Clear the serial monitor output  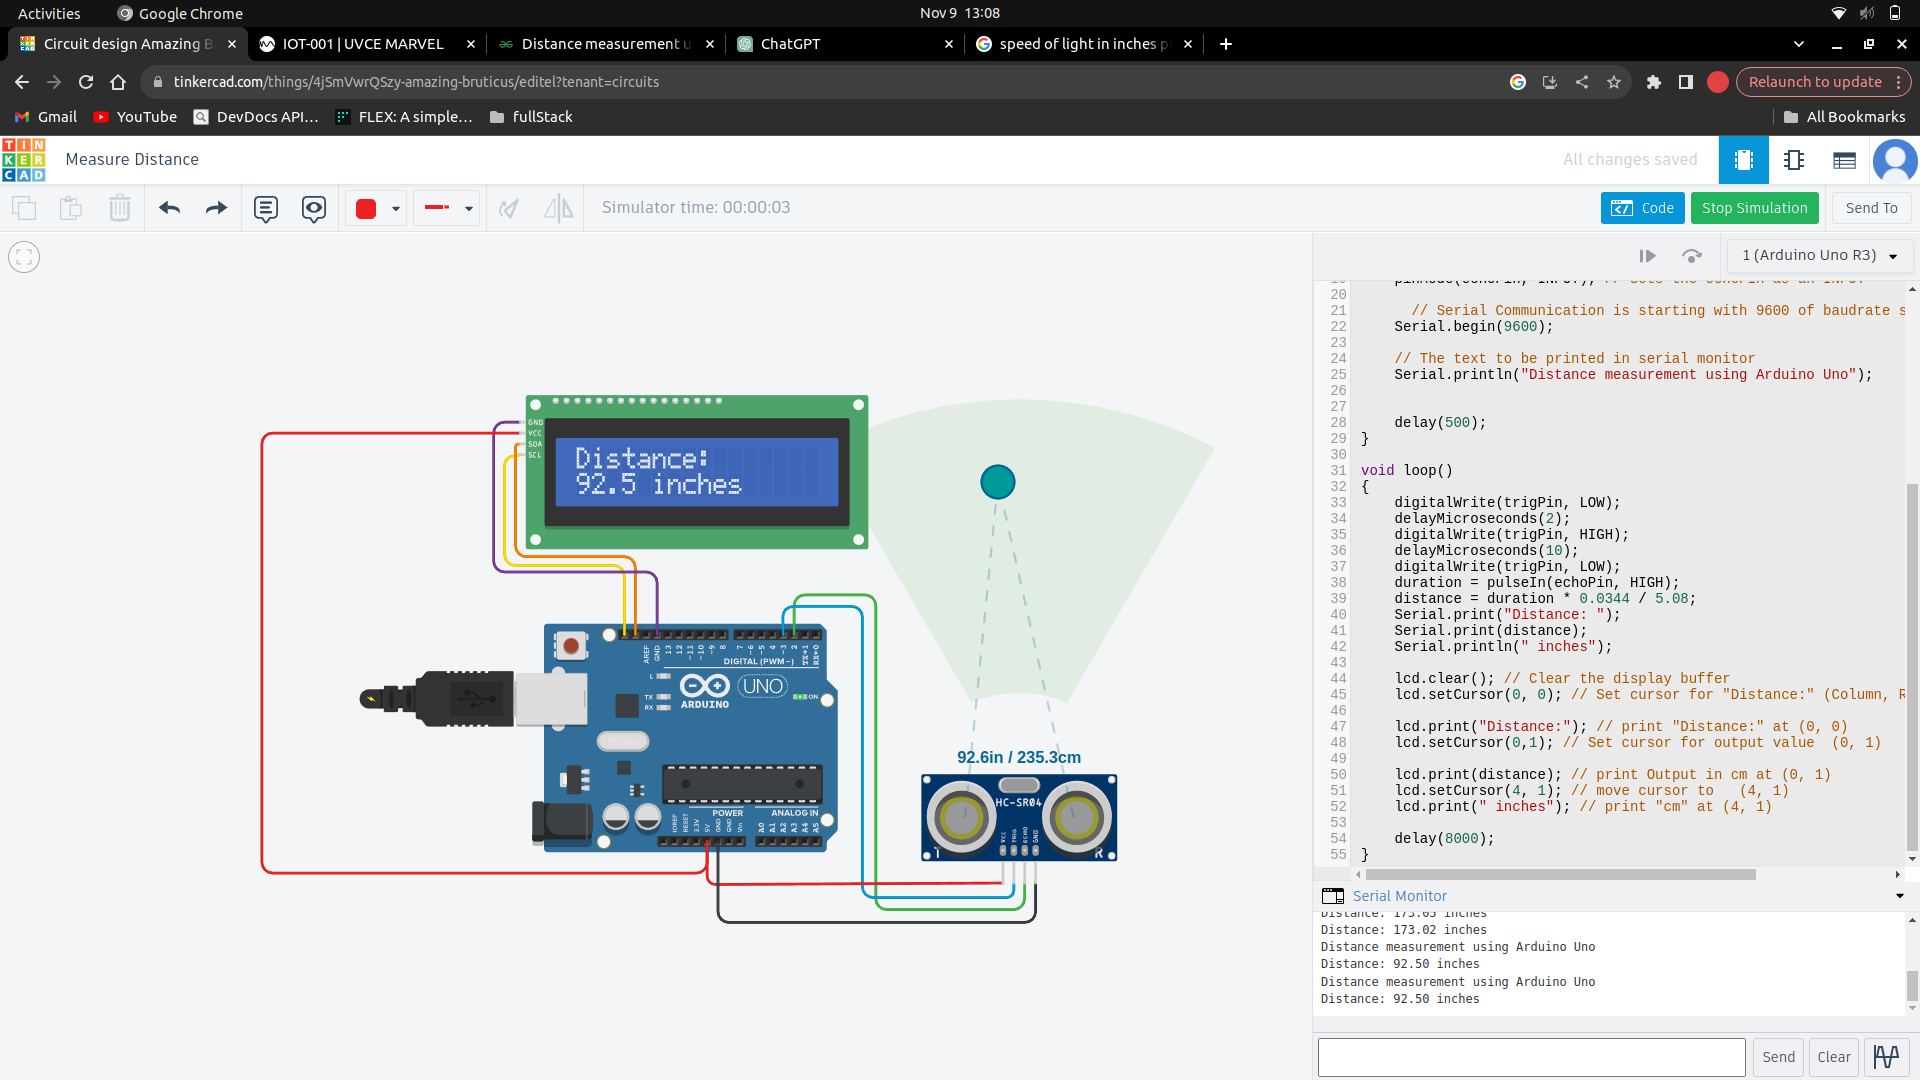pos(1833,1057)
